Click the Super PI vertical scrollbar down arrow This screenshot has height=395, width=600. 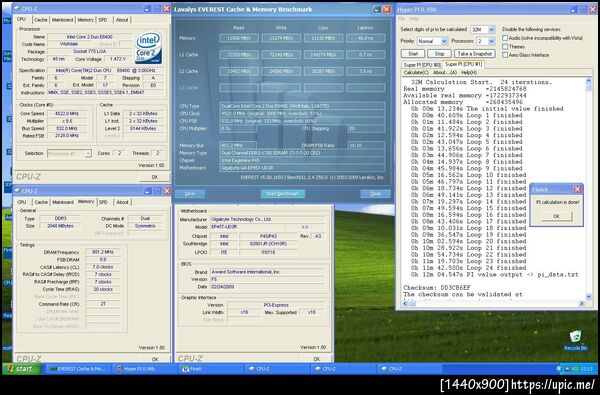pos(589,297)
